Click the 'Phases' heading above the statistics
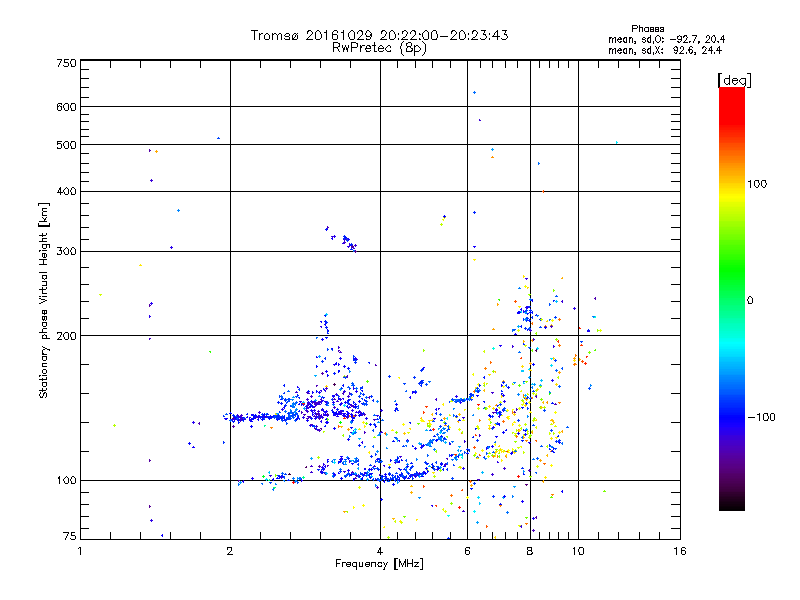Viewport: 800px width, 600px height. [x=647, y=29]
